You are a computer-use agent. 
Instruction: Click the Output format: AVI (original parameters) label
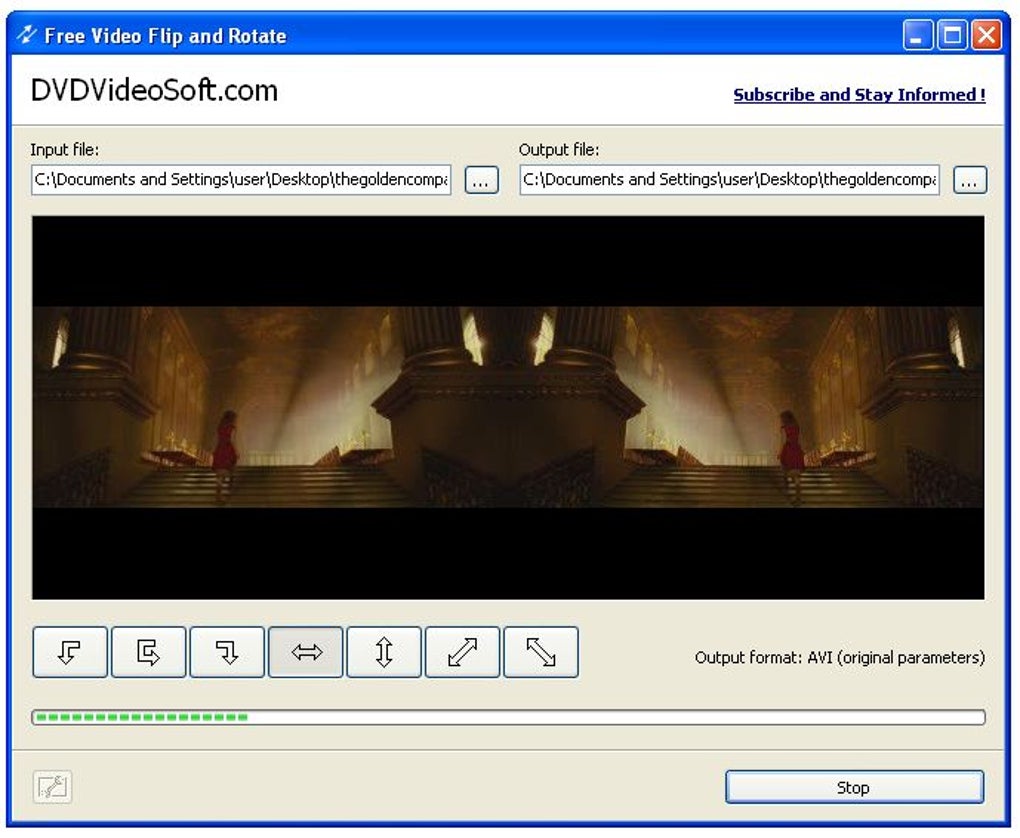[x=840, y=658]
